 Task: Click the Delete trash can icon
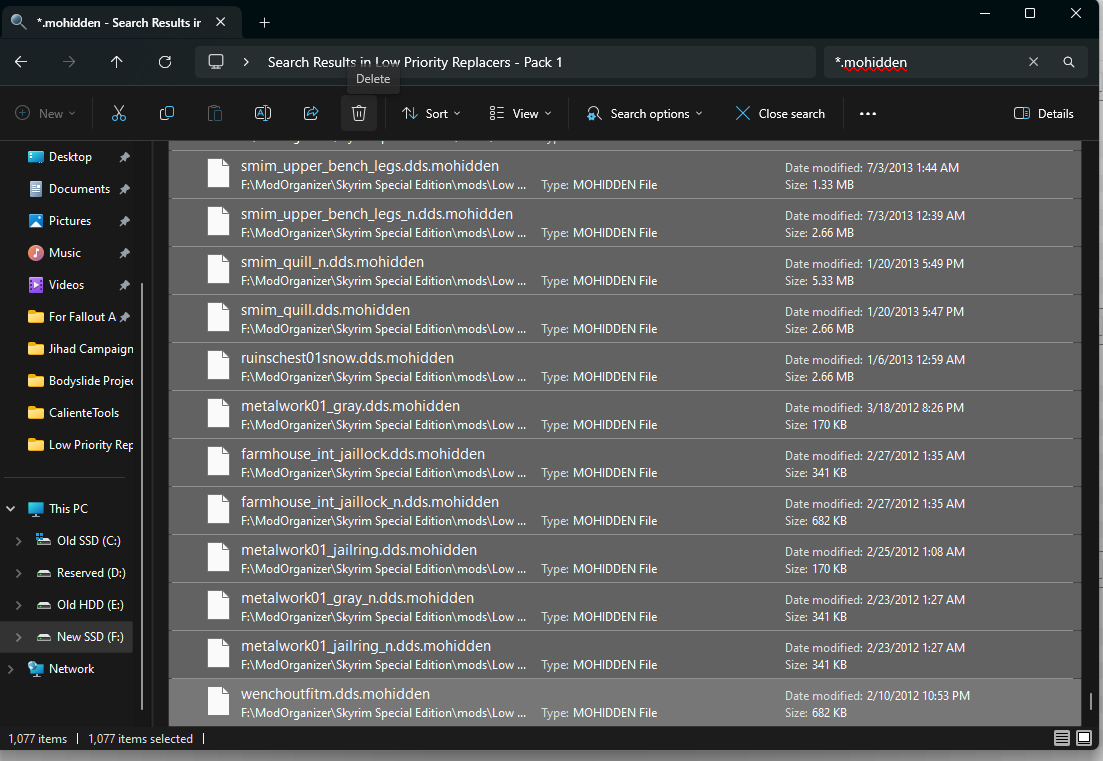pyautogui.click(x=359, y=113)
